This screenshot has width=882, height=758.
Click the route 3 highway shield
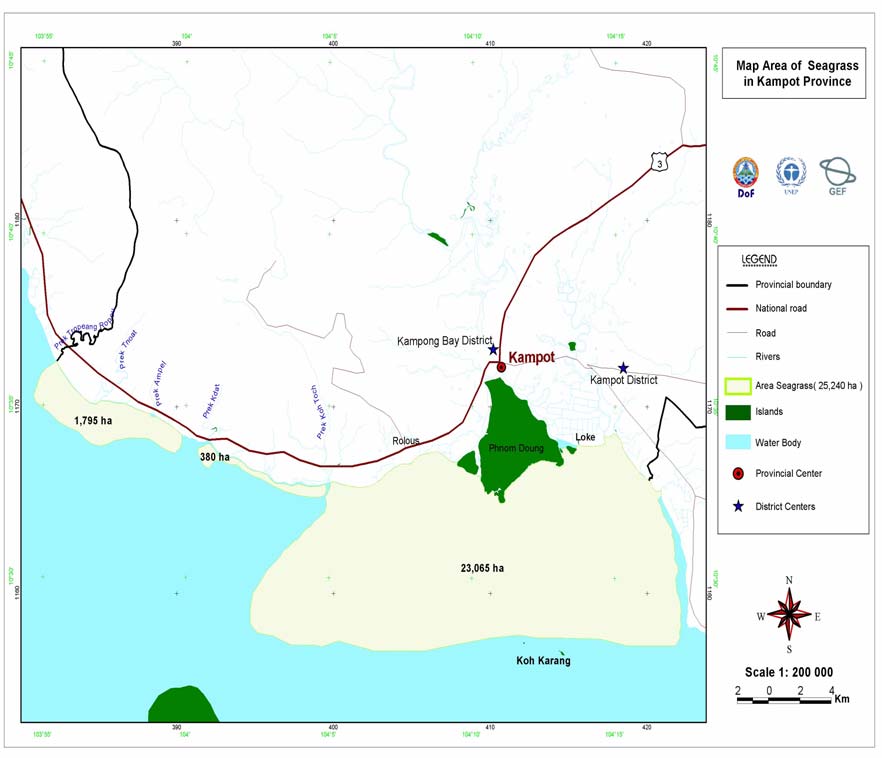coord(658,162)
